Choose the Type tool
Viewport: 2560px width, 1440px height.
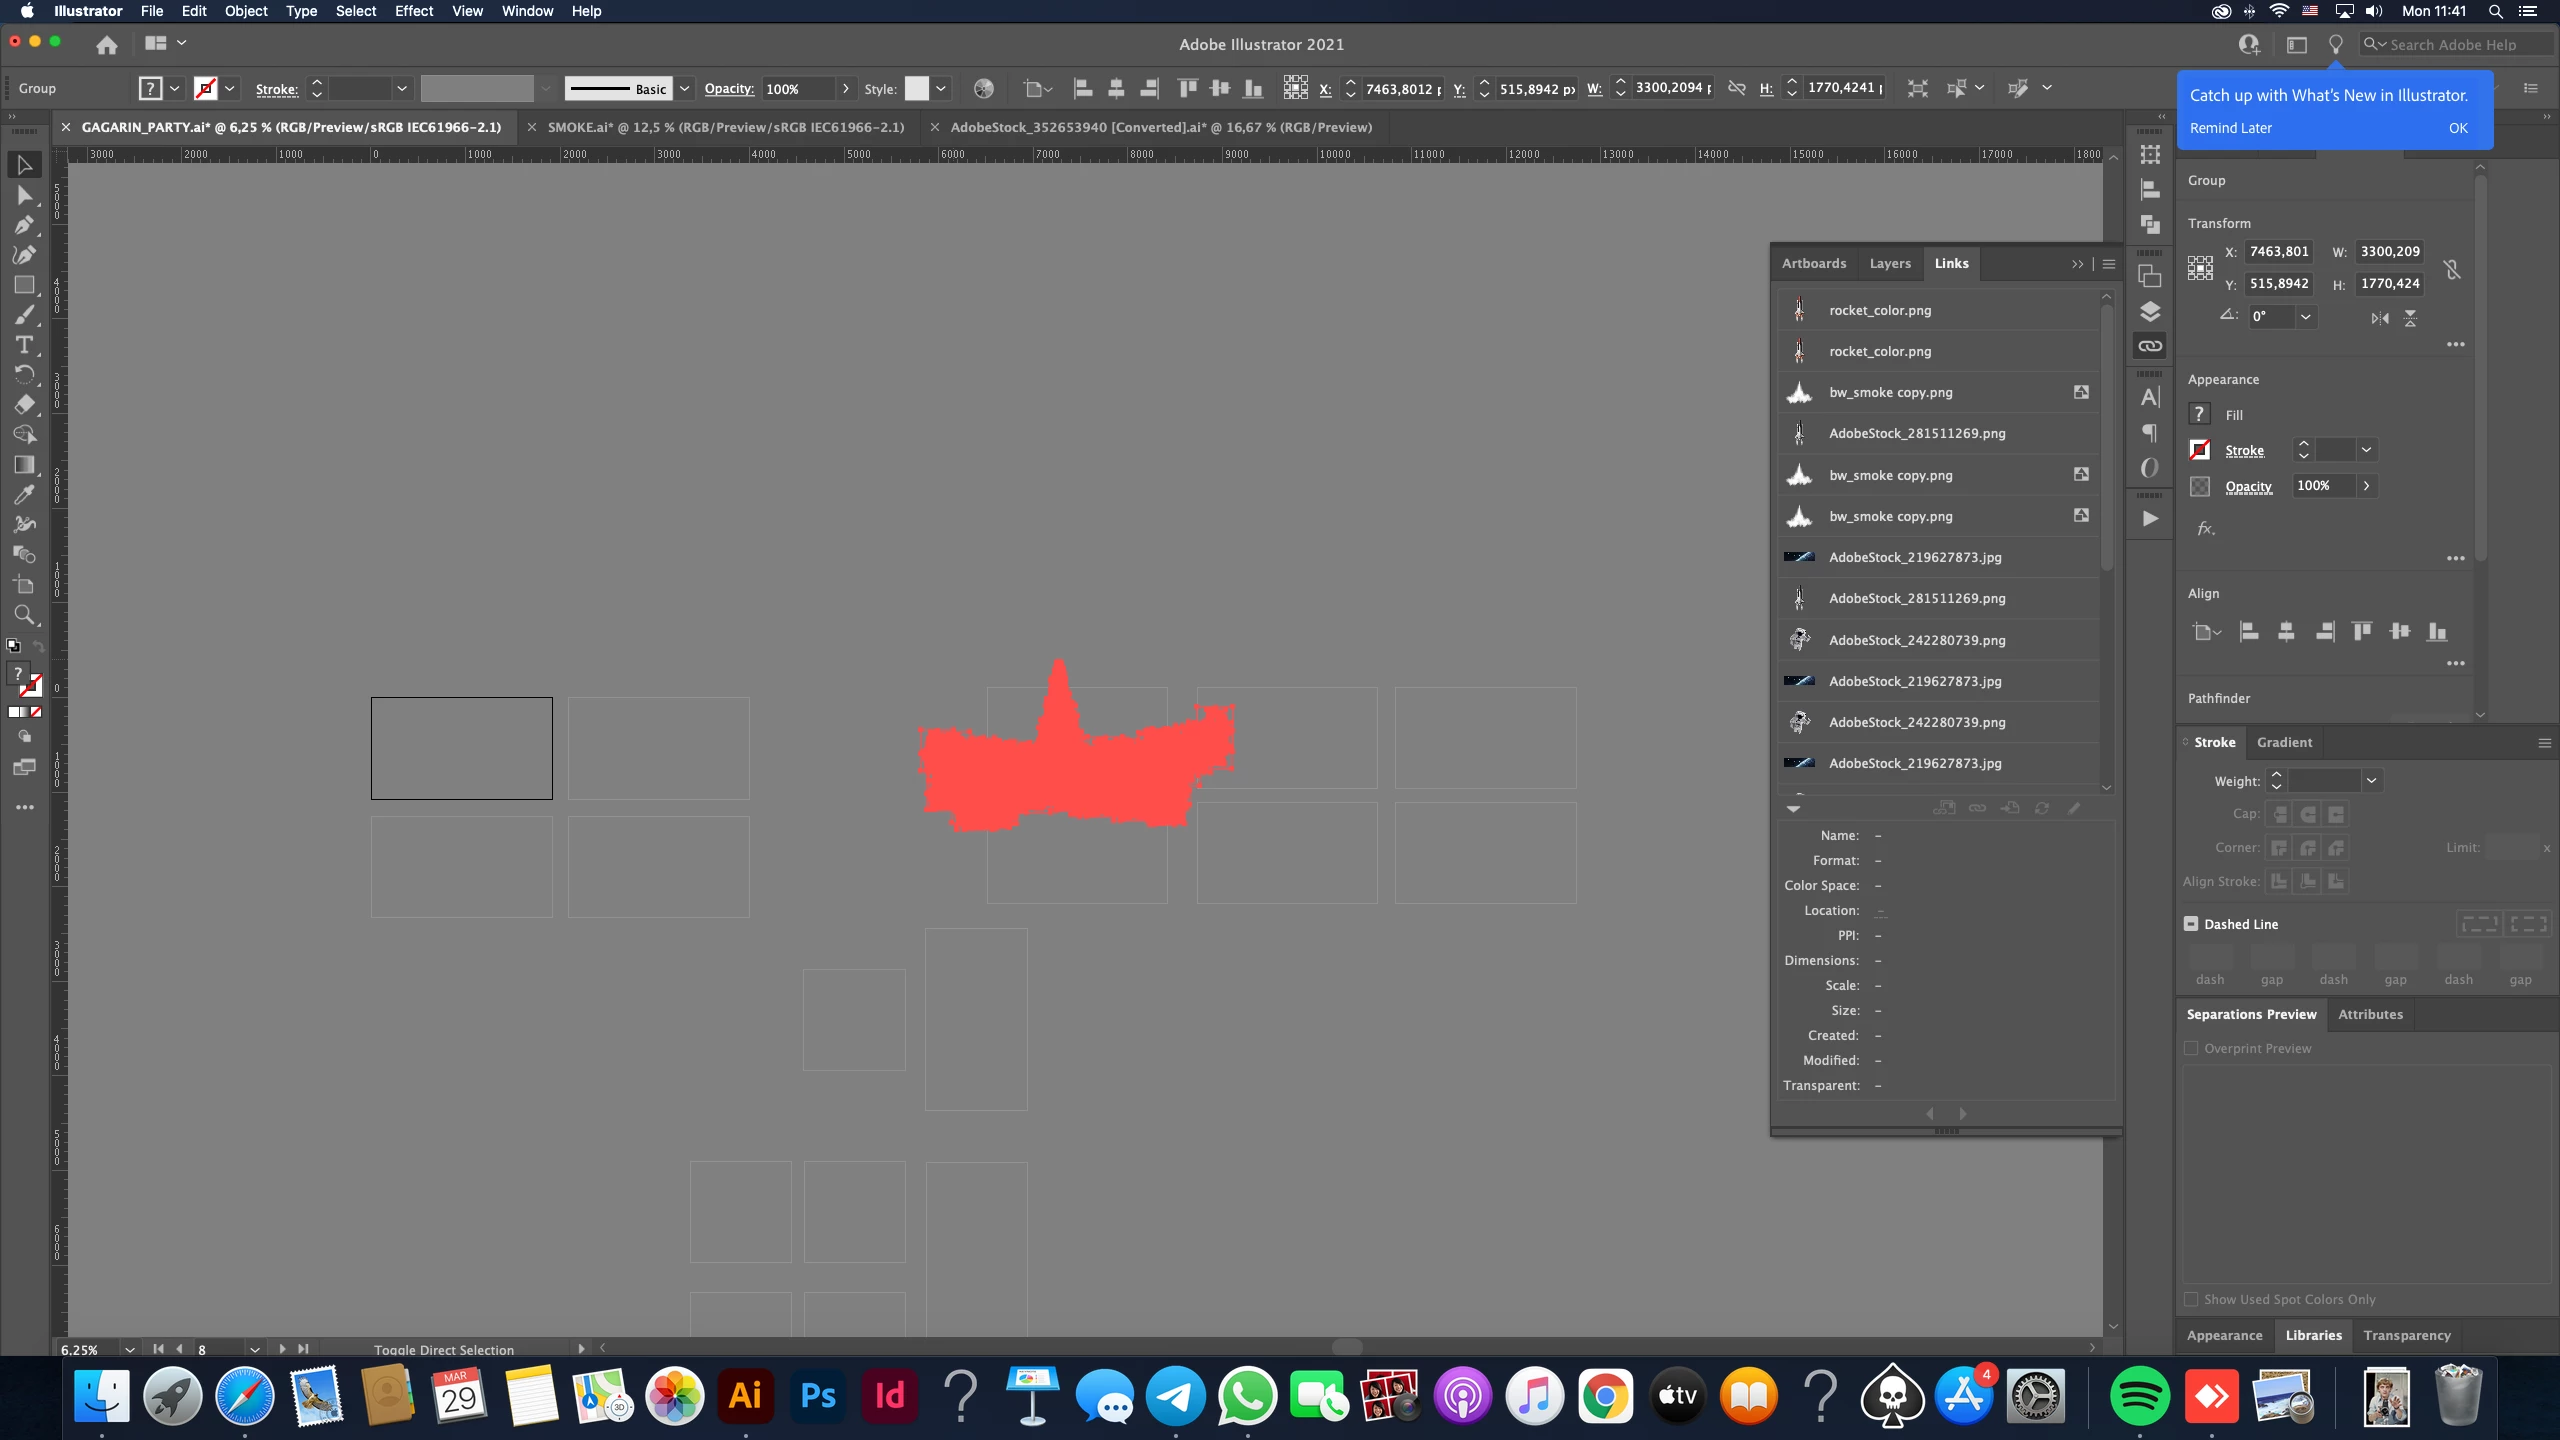coord(24,345)
